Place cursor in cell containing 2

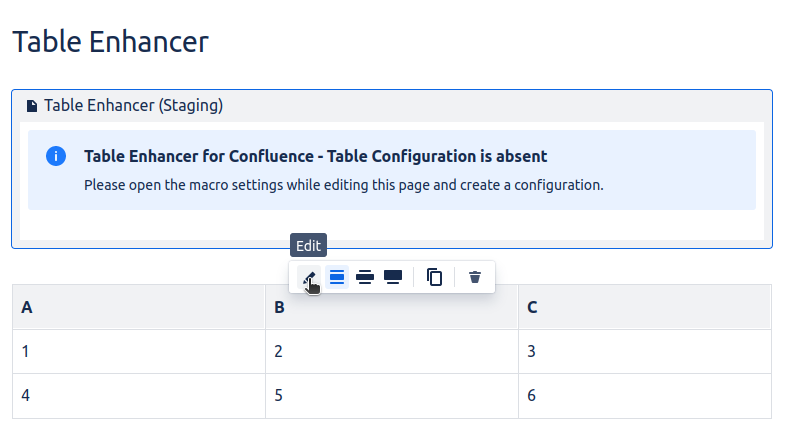[391, 351]
